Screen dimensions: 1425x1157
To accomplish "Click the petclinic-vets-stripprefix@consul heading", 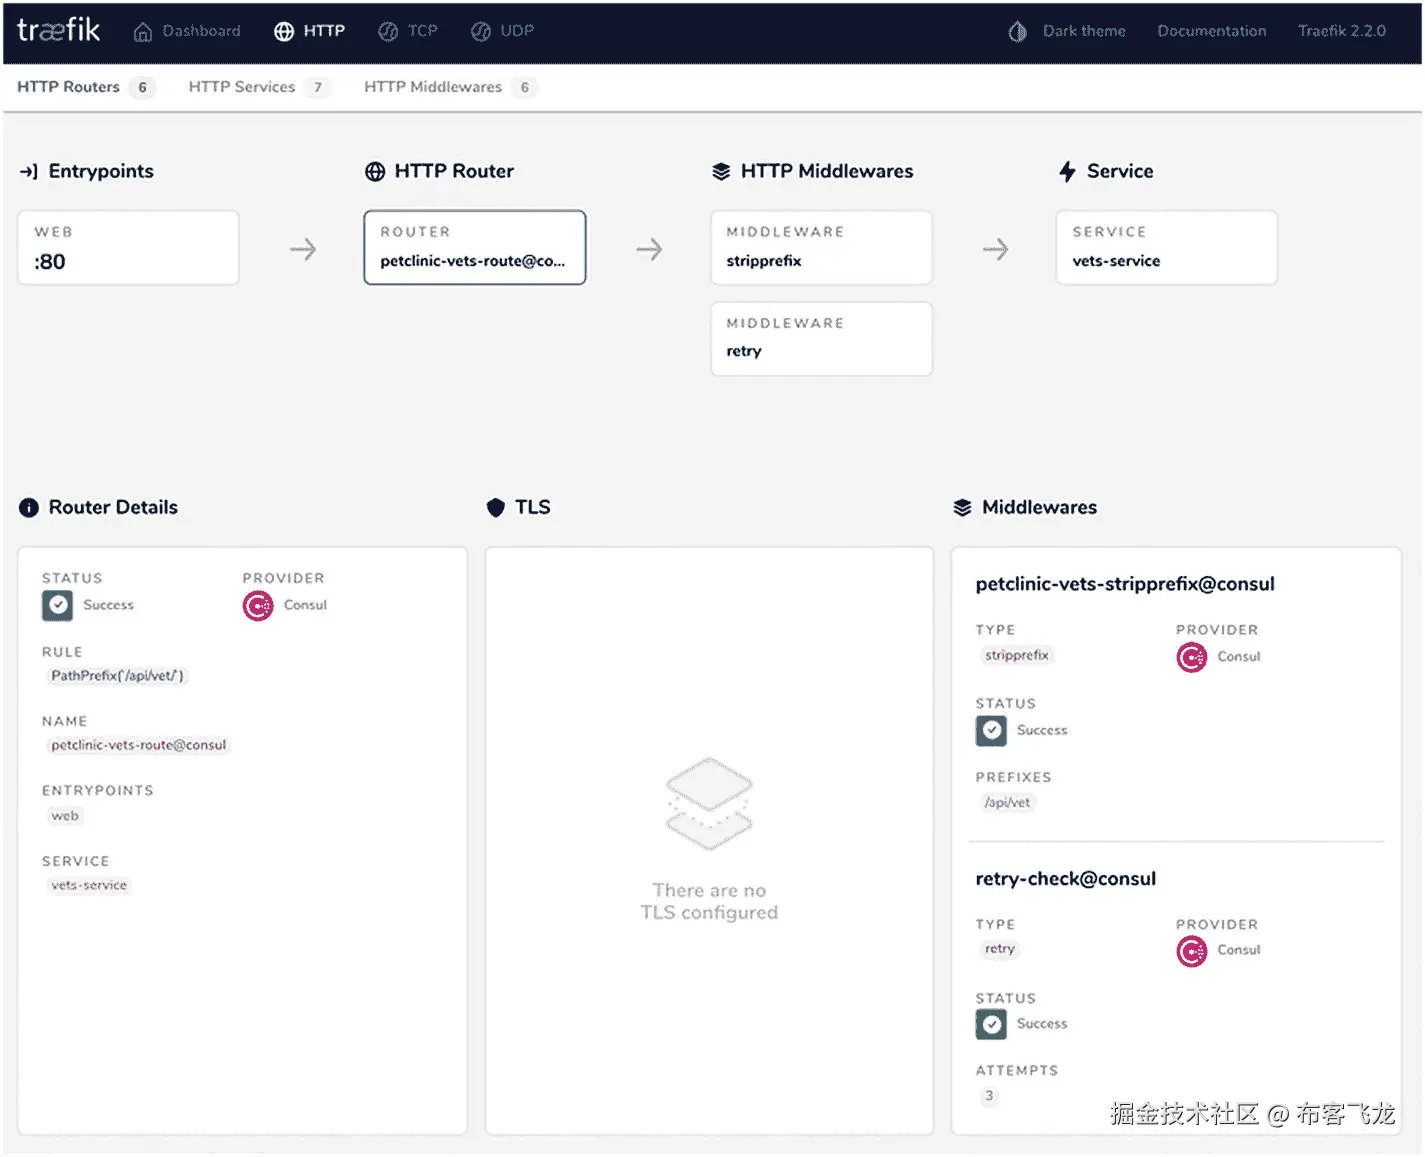I will [1125, 584].
